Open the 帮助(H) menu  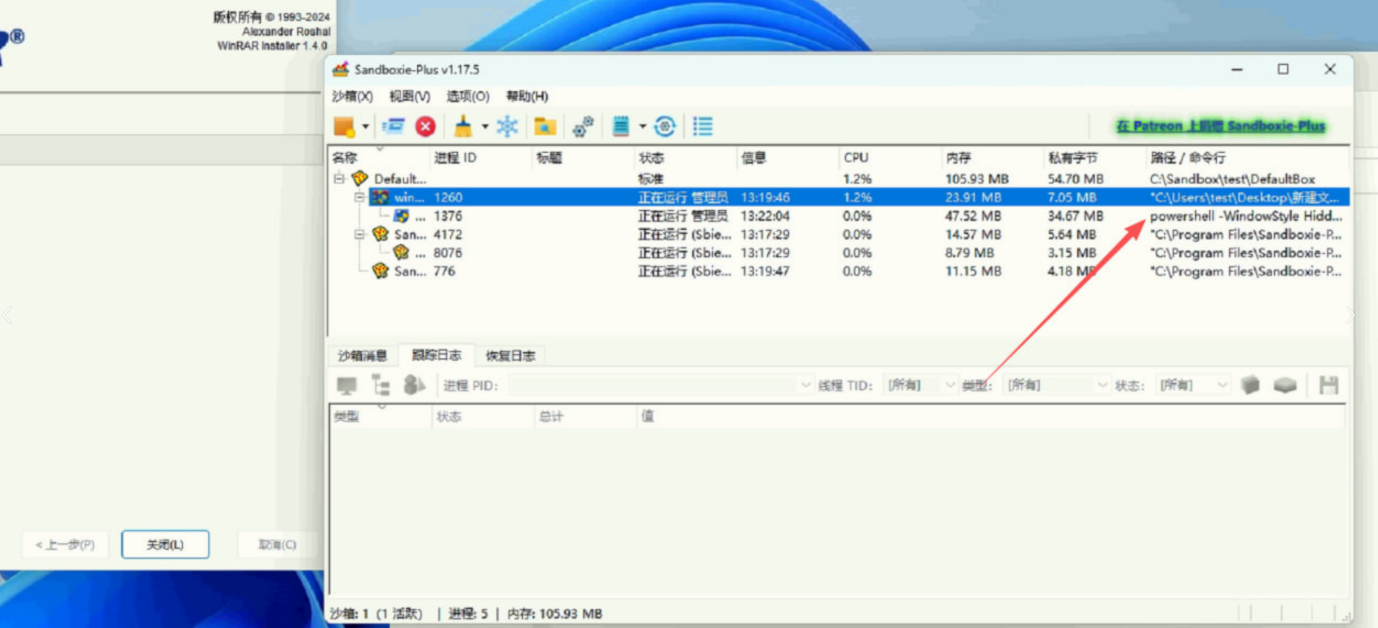527,96
